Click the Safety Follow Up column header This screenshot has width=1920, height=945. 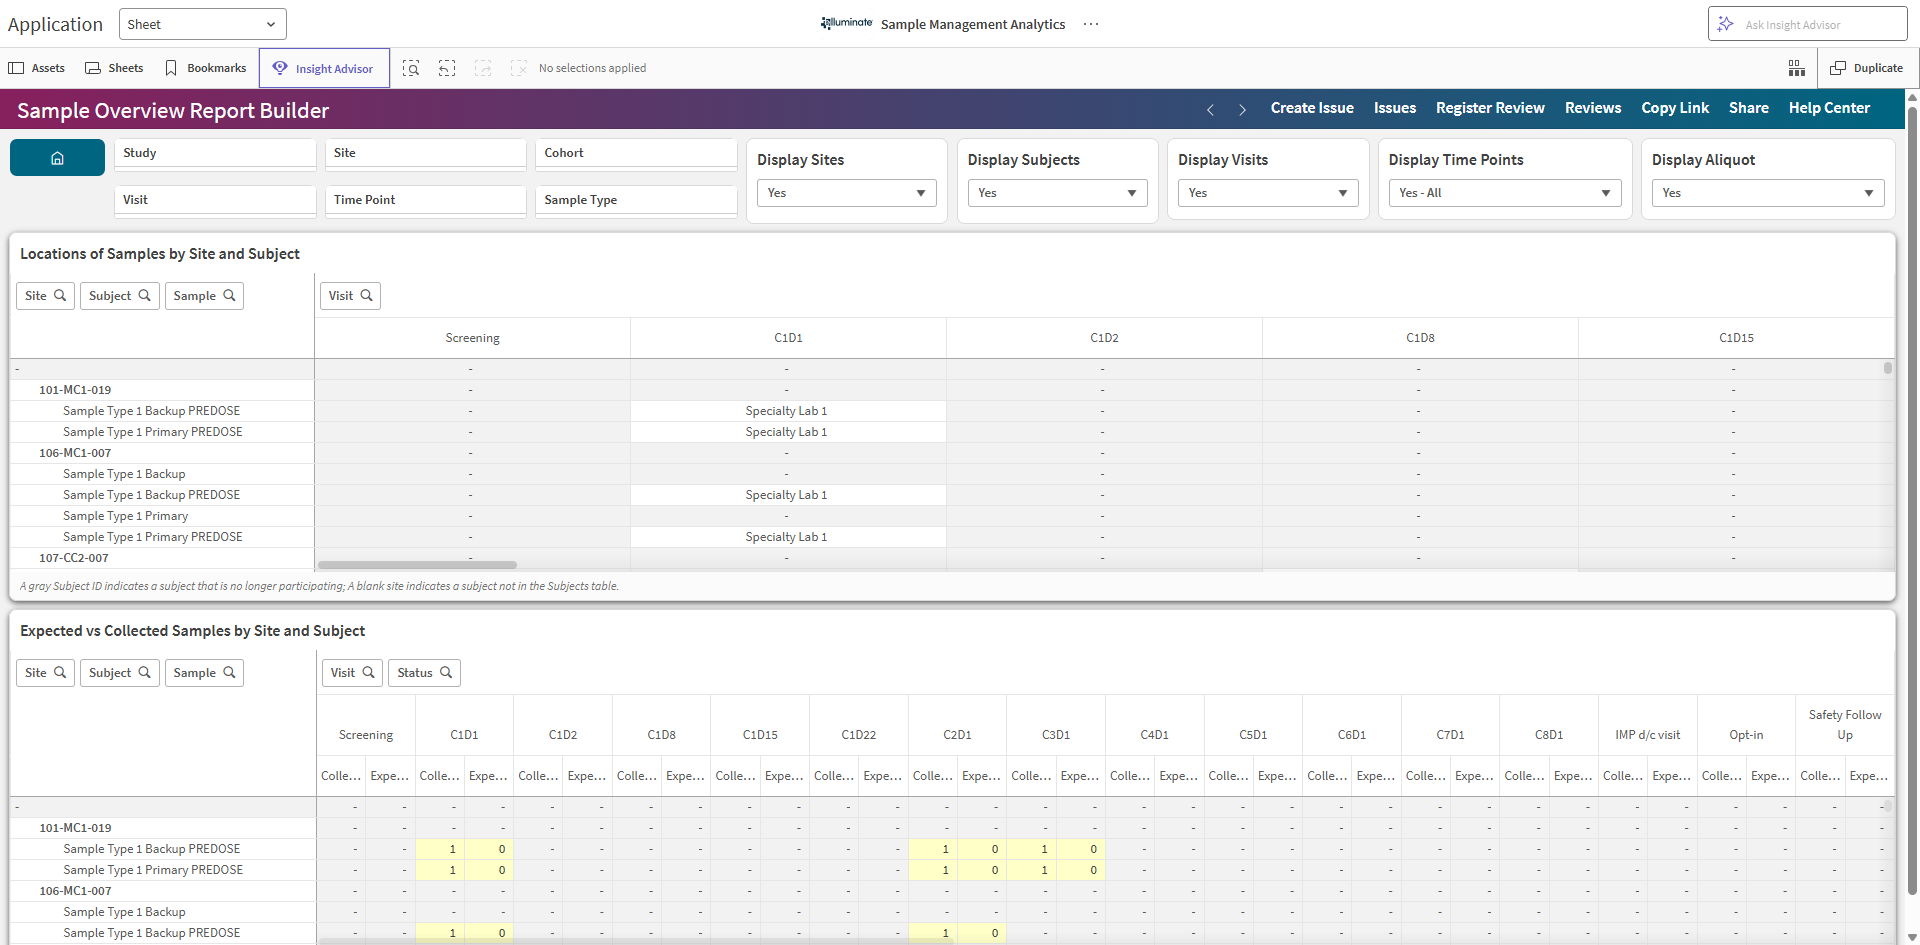click(1845, 725)
